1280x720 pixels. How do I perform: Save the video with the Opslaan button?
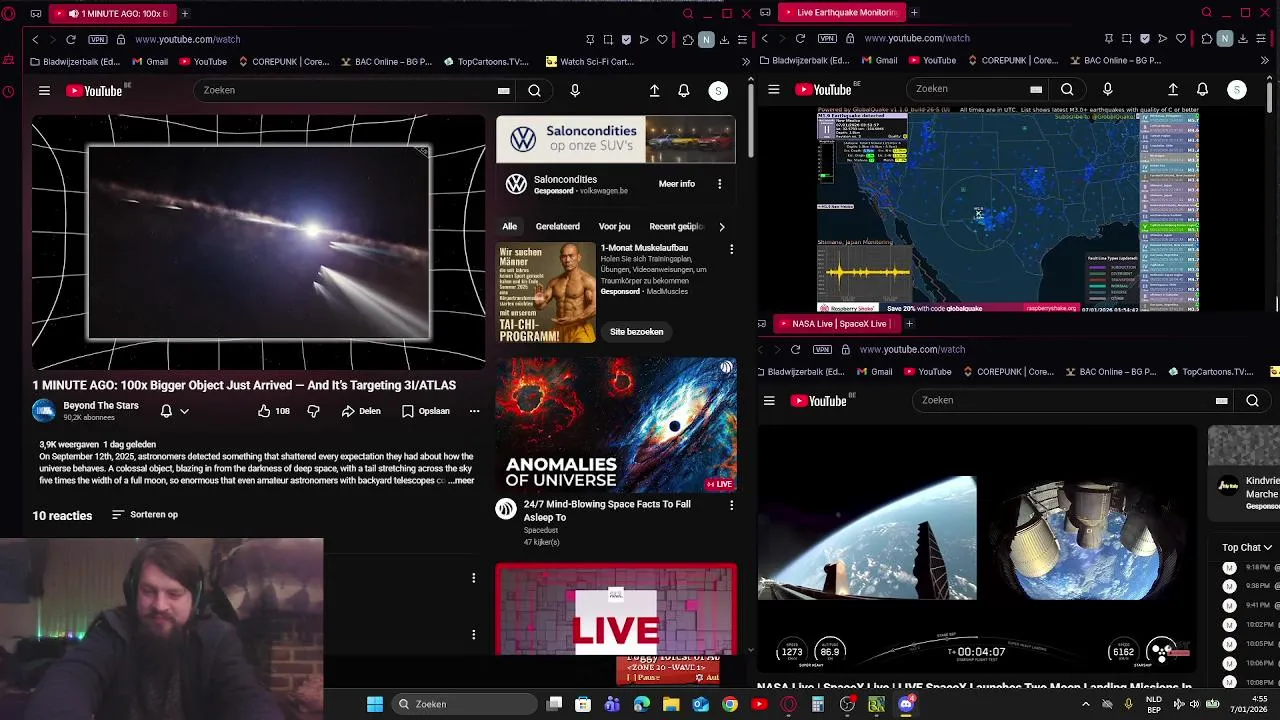(426, 411)
